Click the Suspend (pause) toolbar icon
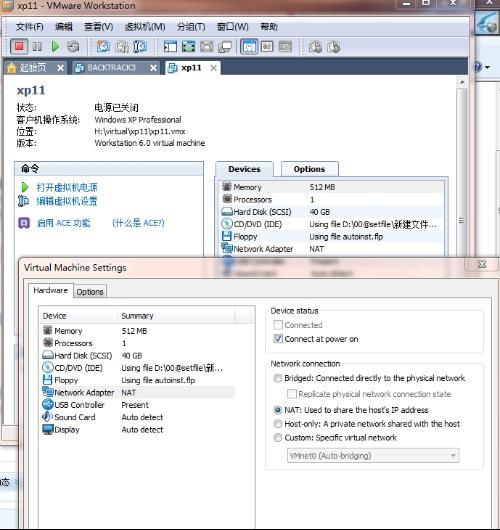 point(37,46)
